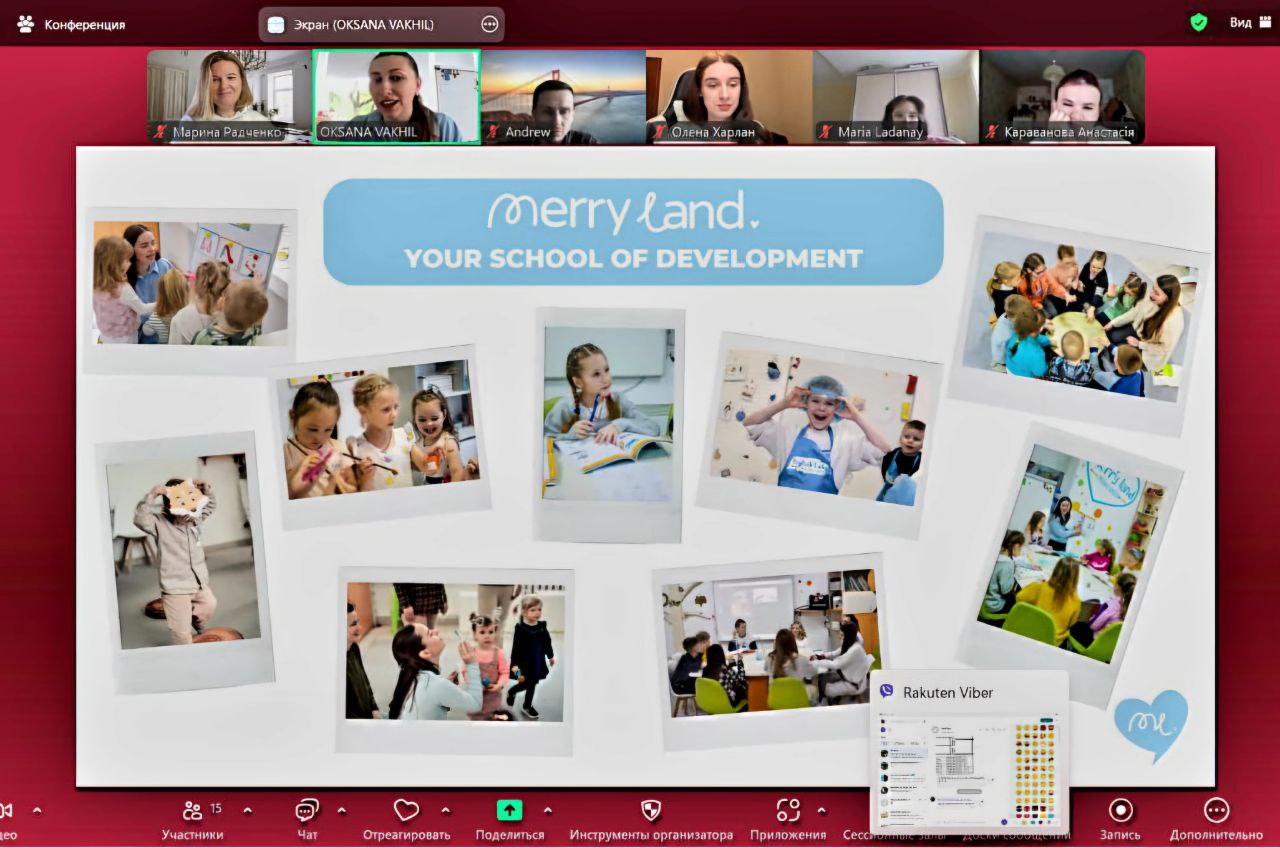Click muted microphone icon on Andrew tile
Screen dimensions: 1280x848
[493, 132]
